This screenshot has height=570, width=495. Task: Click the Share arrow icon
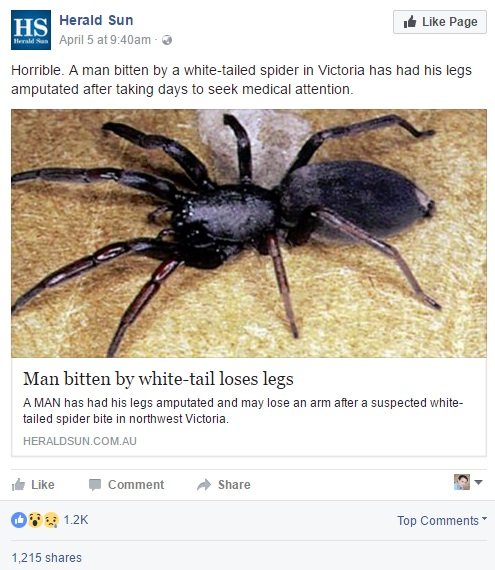pyautogui.click(x=204, y=485)
